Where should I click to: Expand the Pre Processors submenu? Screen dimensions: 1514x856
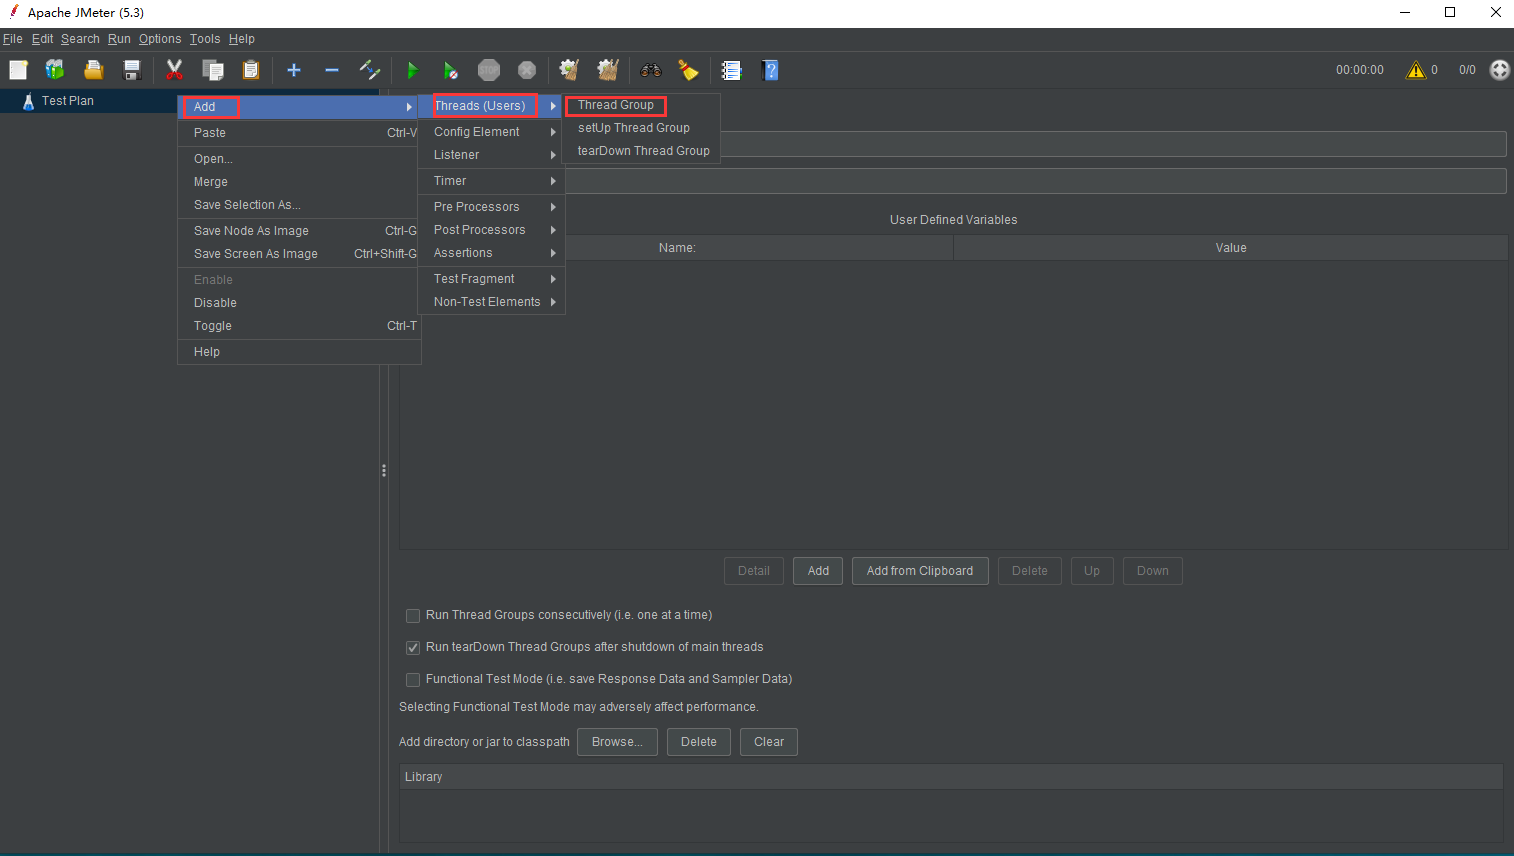tap(491, 207)
